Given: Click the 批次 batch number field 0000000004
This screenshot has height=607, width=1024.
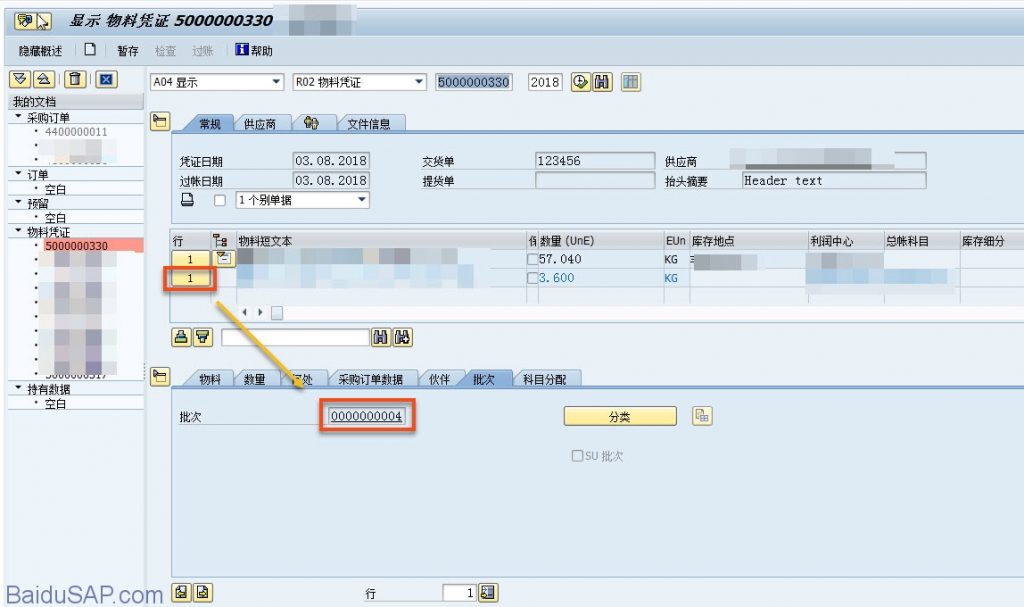Looking at the screenshot, I should pyautogui.click(x=366, y=416).
